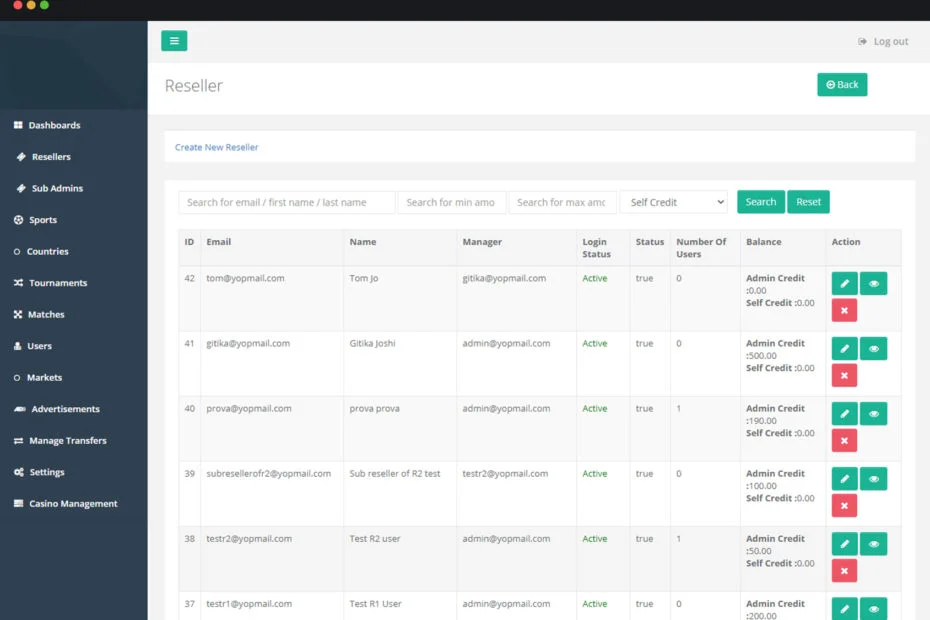The height and width of the screenshot is (620, 930).
Task: Click the green Back button
Action: tap(842, 84)
